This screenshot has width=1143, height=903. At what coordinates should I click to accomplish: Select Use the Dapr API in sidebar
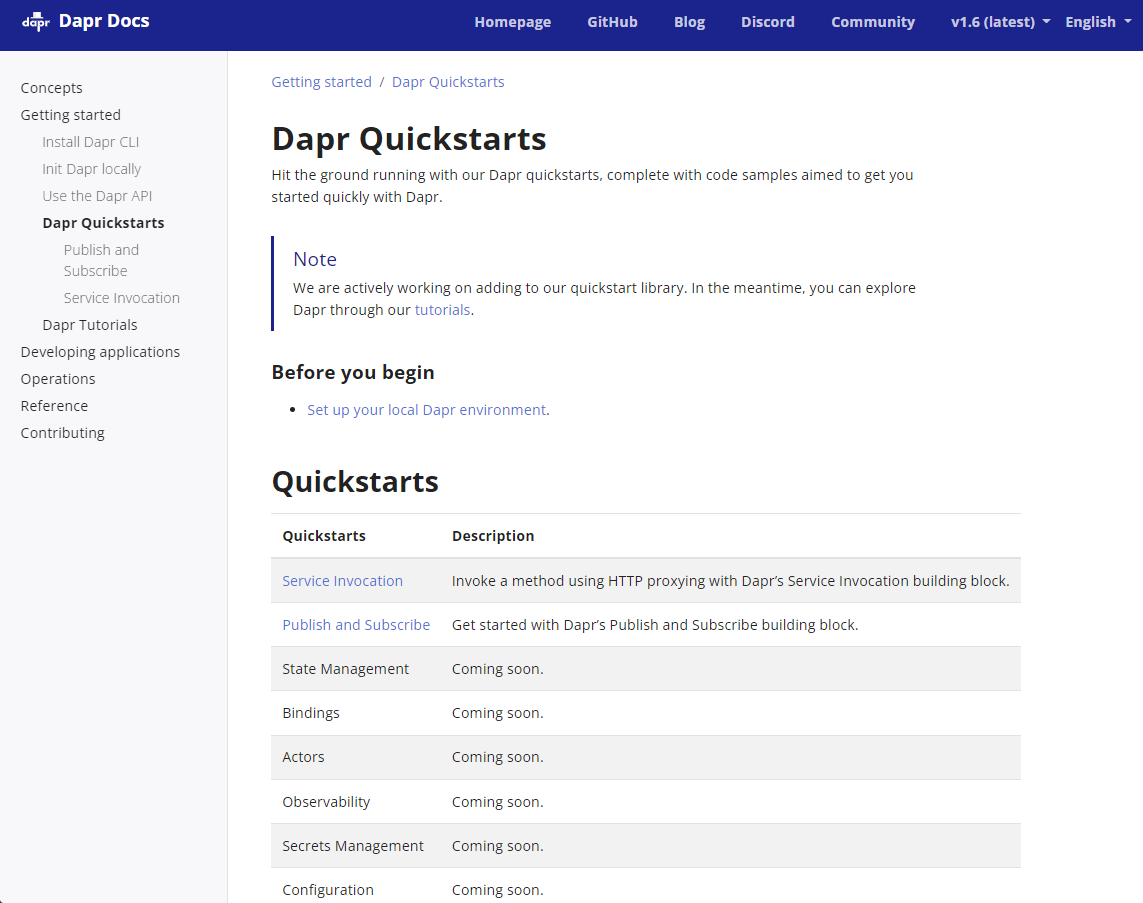pyautogui.click(x=97, y=196)
